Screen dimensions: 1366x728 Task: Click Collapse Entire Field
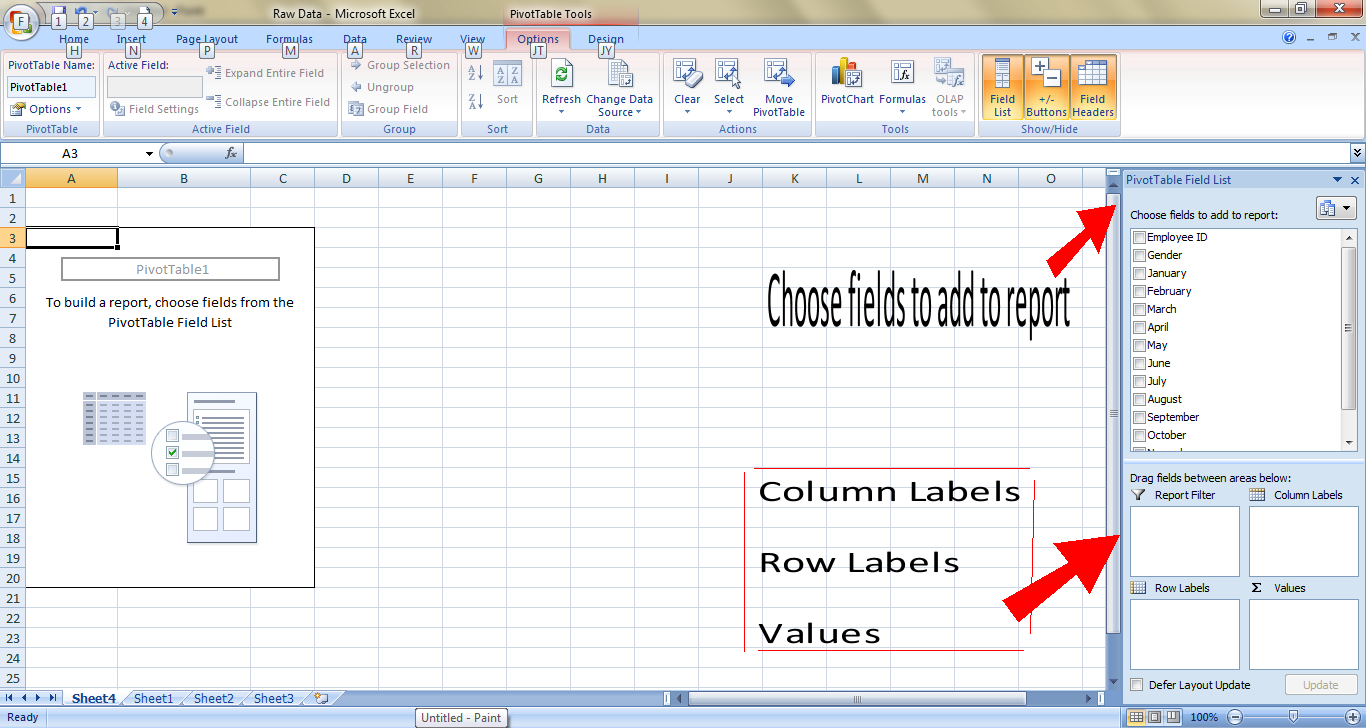(x=268, y=102)
